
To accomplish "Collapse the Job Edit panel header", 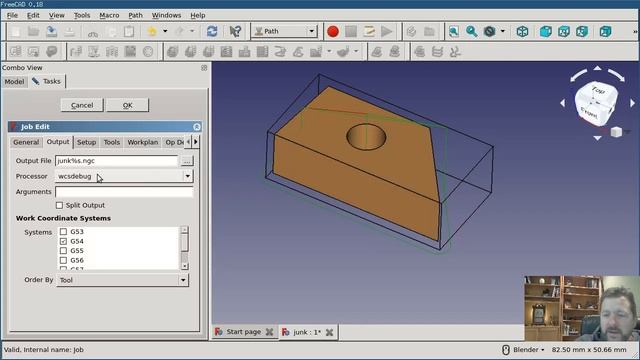I will click(197, 127).
